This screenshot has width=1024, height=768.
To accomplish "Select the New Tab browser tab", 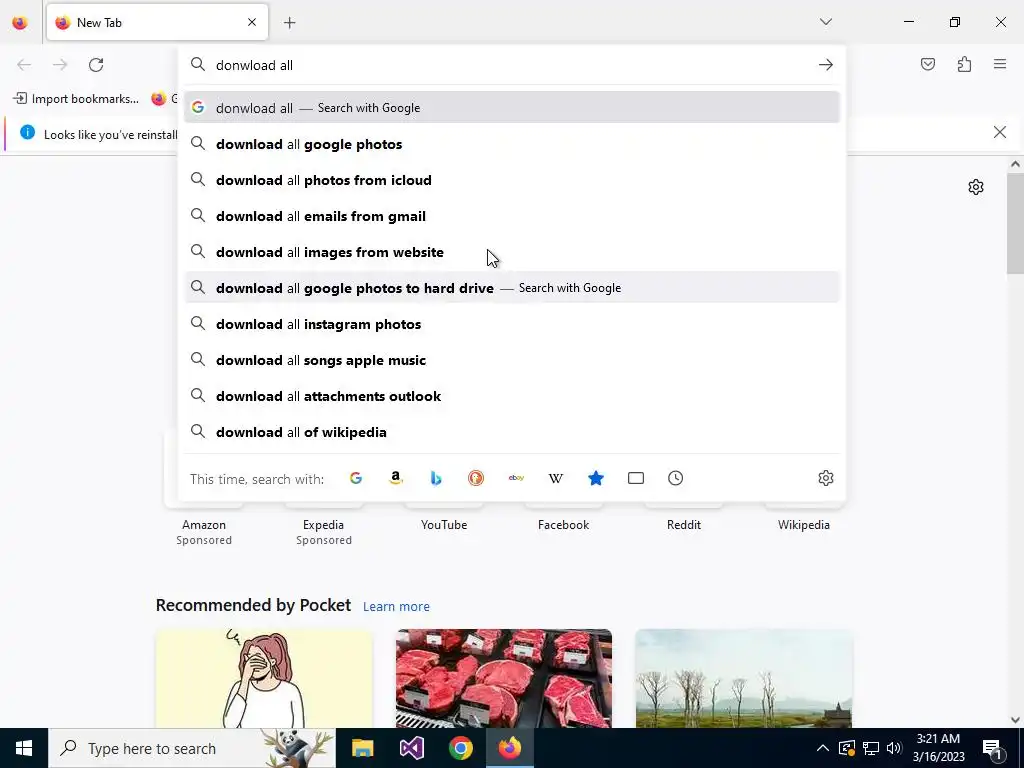I will 157,22.
